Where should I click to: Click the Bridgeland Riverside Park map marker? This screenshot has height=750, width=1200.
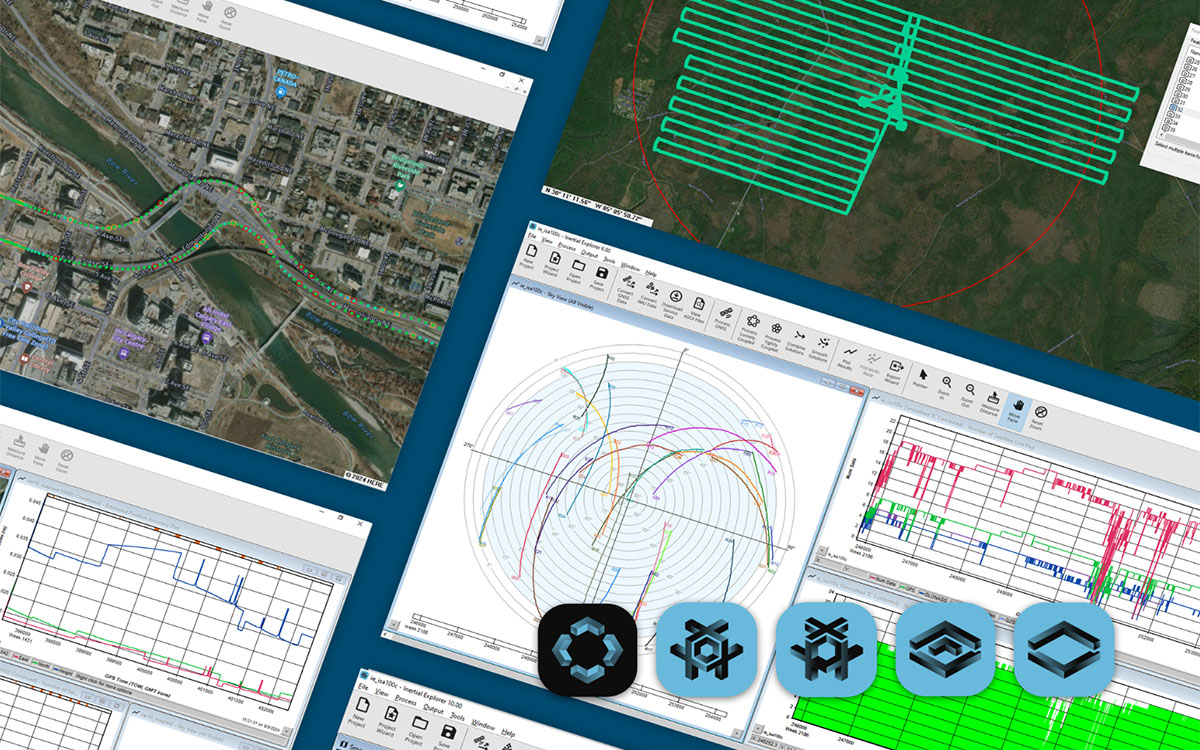pyautogui.click(x=399, y=184)
